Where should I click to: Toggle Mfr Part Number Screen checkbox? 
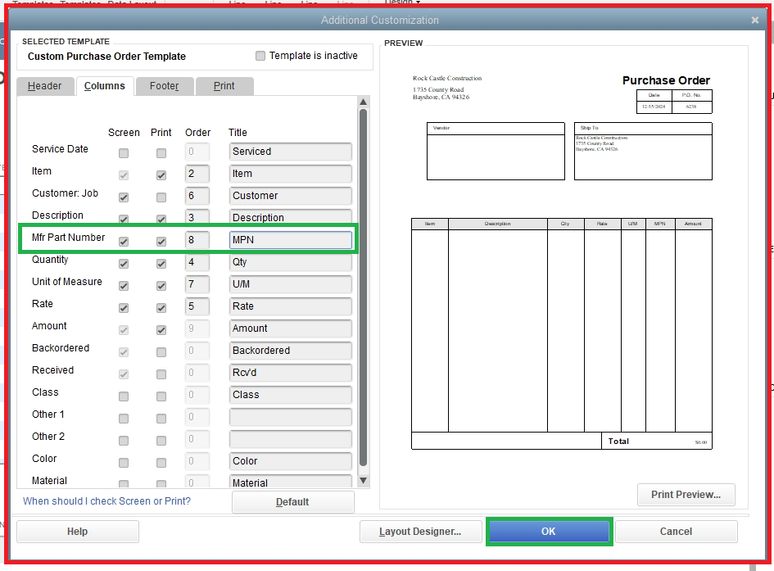pyautogui.click(x=123, y=241)
